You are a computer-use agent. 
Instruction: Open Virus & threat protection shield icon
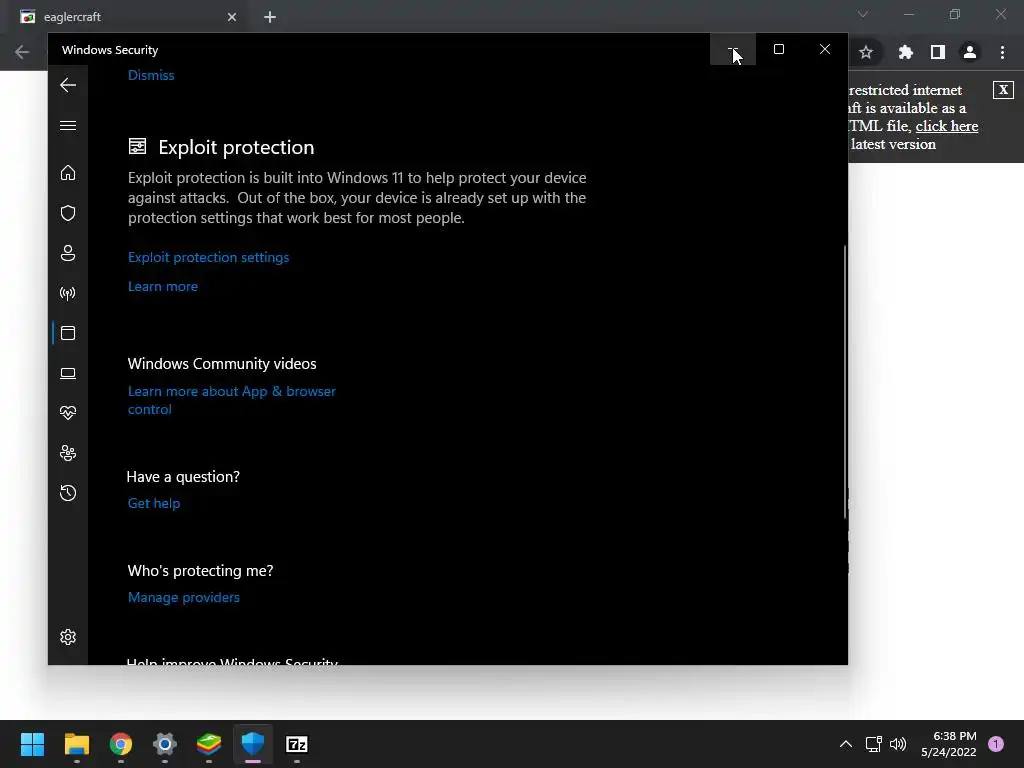point(68,213)
